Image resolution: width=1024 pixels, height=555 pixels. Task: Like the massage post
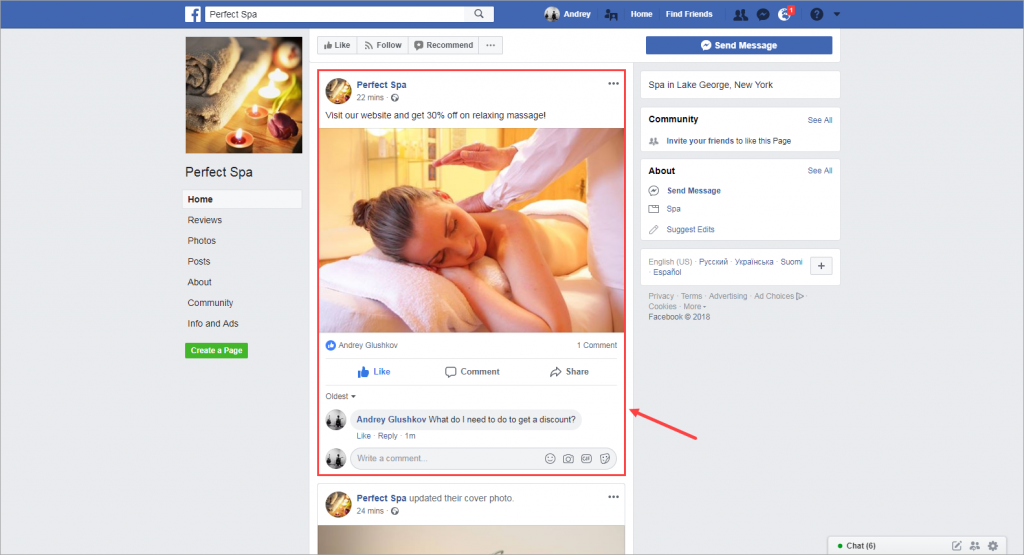pyautogui.click(x=374, y=372)
